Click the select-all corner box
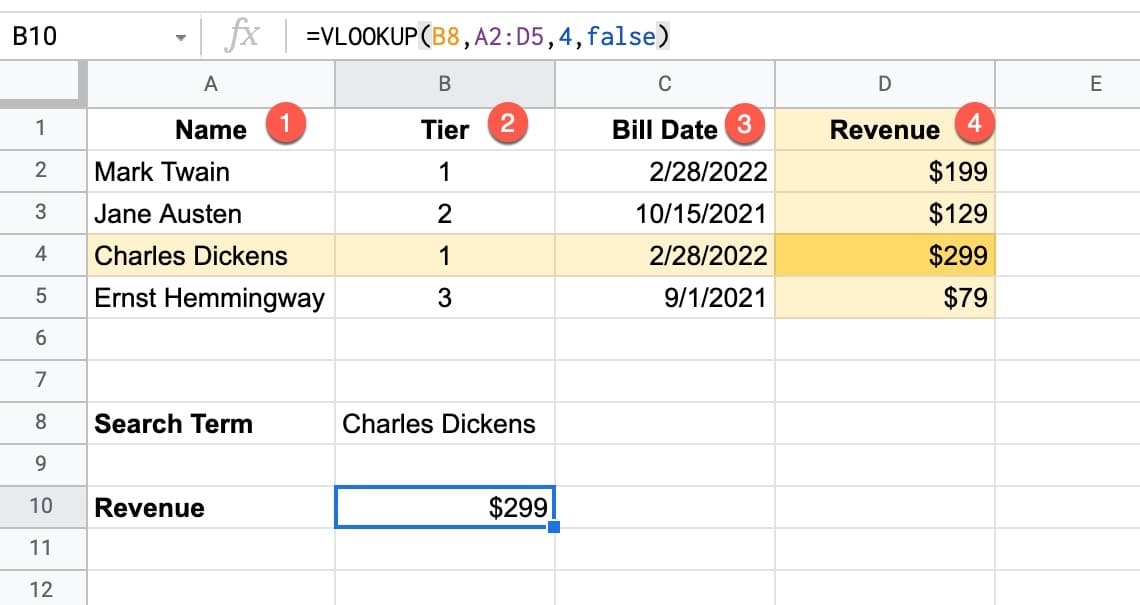Screen dimensions: 1140x605 coord(42,85)
